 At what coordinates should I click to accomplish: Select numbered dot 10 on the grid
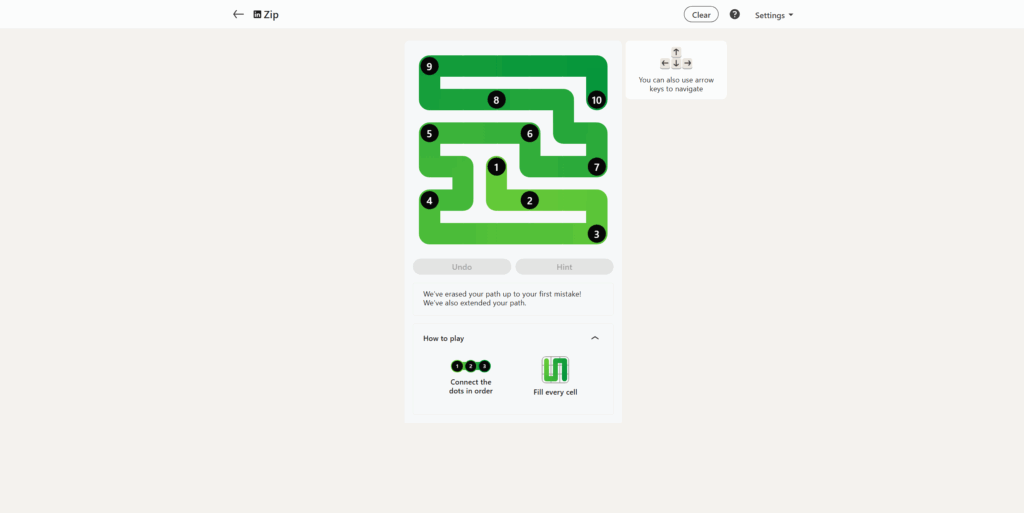click(x=596, y=100)
